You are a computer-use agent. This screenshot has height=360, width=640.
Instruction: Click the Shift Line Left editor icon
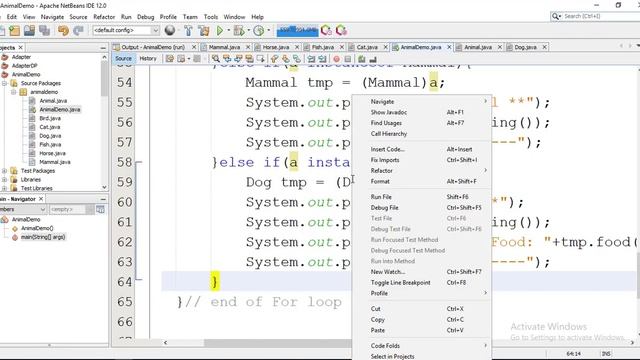tap(311, 59)
